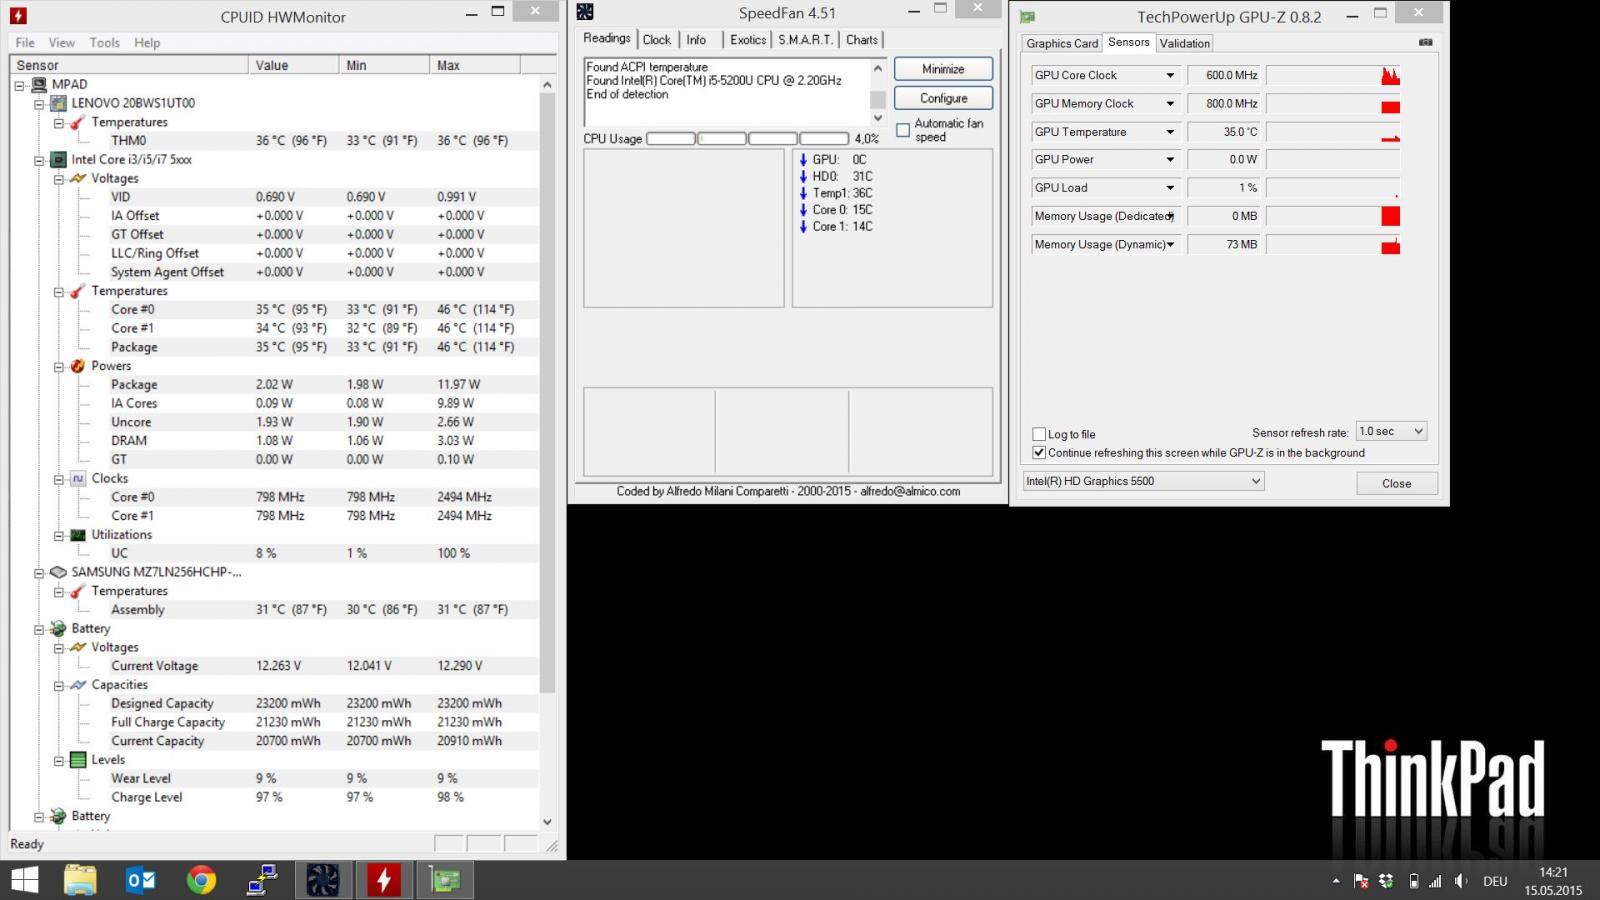Uncheck Continue refreshing while GPU-Z in background
Viewport: 1600px width, 900px height.
[1039, 453]
